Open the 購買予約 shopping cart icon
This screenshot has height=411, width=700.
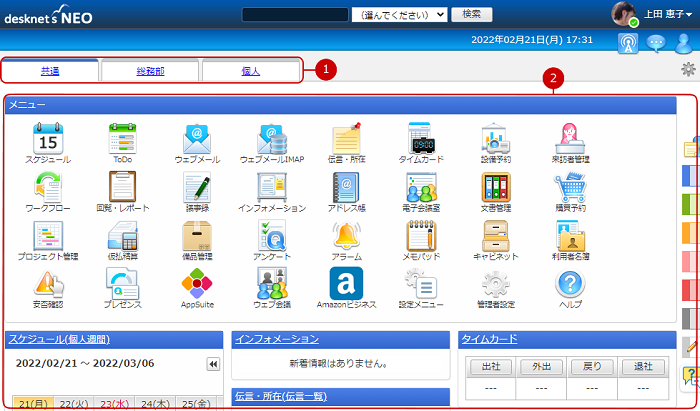570,187
